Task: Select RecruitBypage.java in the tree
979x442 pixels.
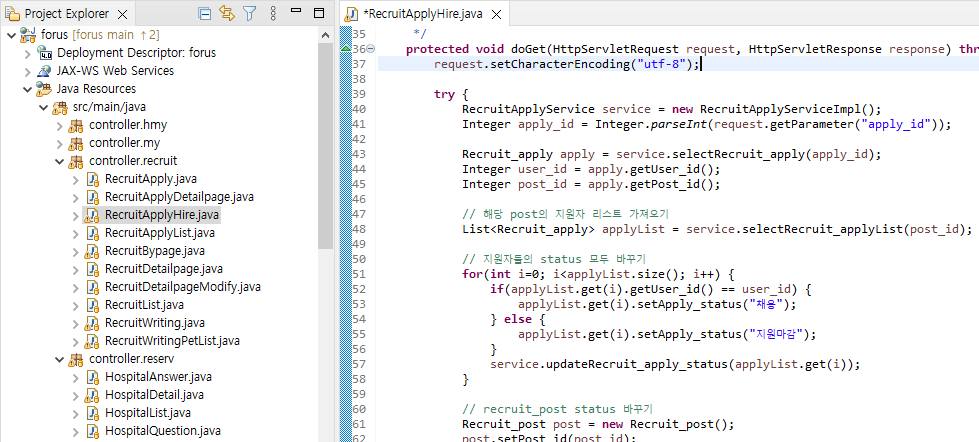Action: tap(154, 252)
